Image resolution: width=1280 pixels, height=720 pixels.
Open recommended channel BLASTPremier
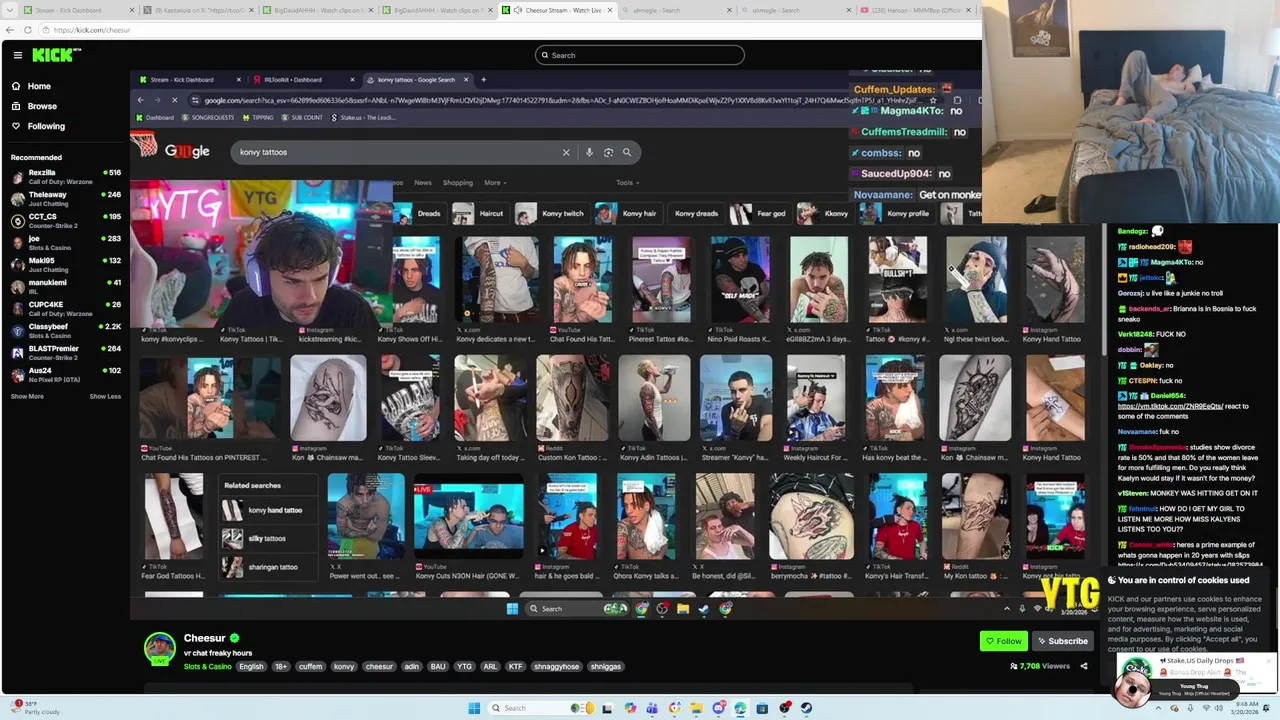pyautogui.click(x=65, y=353)
